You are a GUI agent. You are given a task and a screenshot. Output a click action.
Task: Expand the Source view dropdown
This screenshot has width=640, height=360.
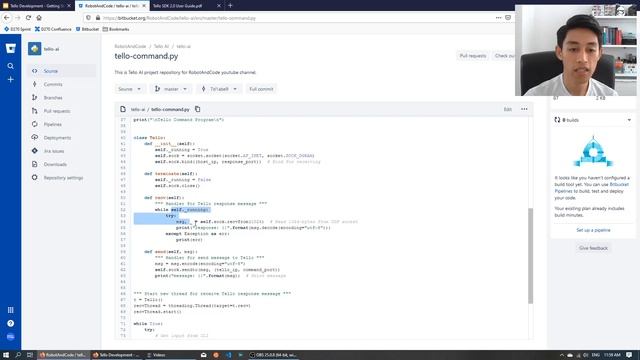[130, 89]
